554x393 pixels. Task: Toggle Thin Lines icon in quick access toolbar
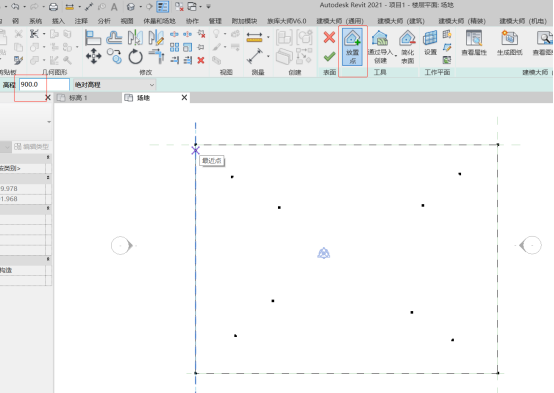(x=163, y=6)
